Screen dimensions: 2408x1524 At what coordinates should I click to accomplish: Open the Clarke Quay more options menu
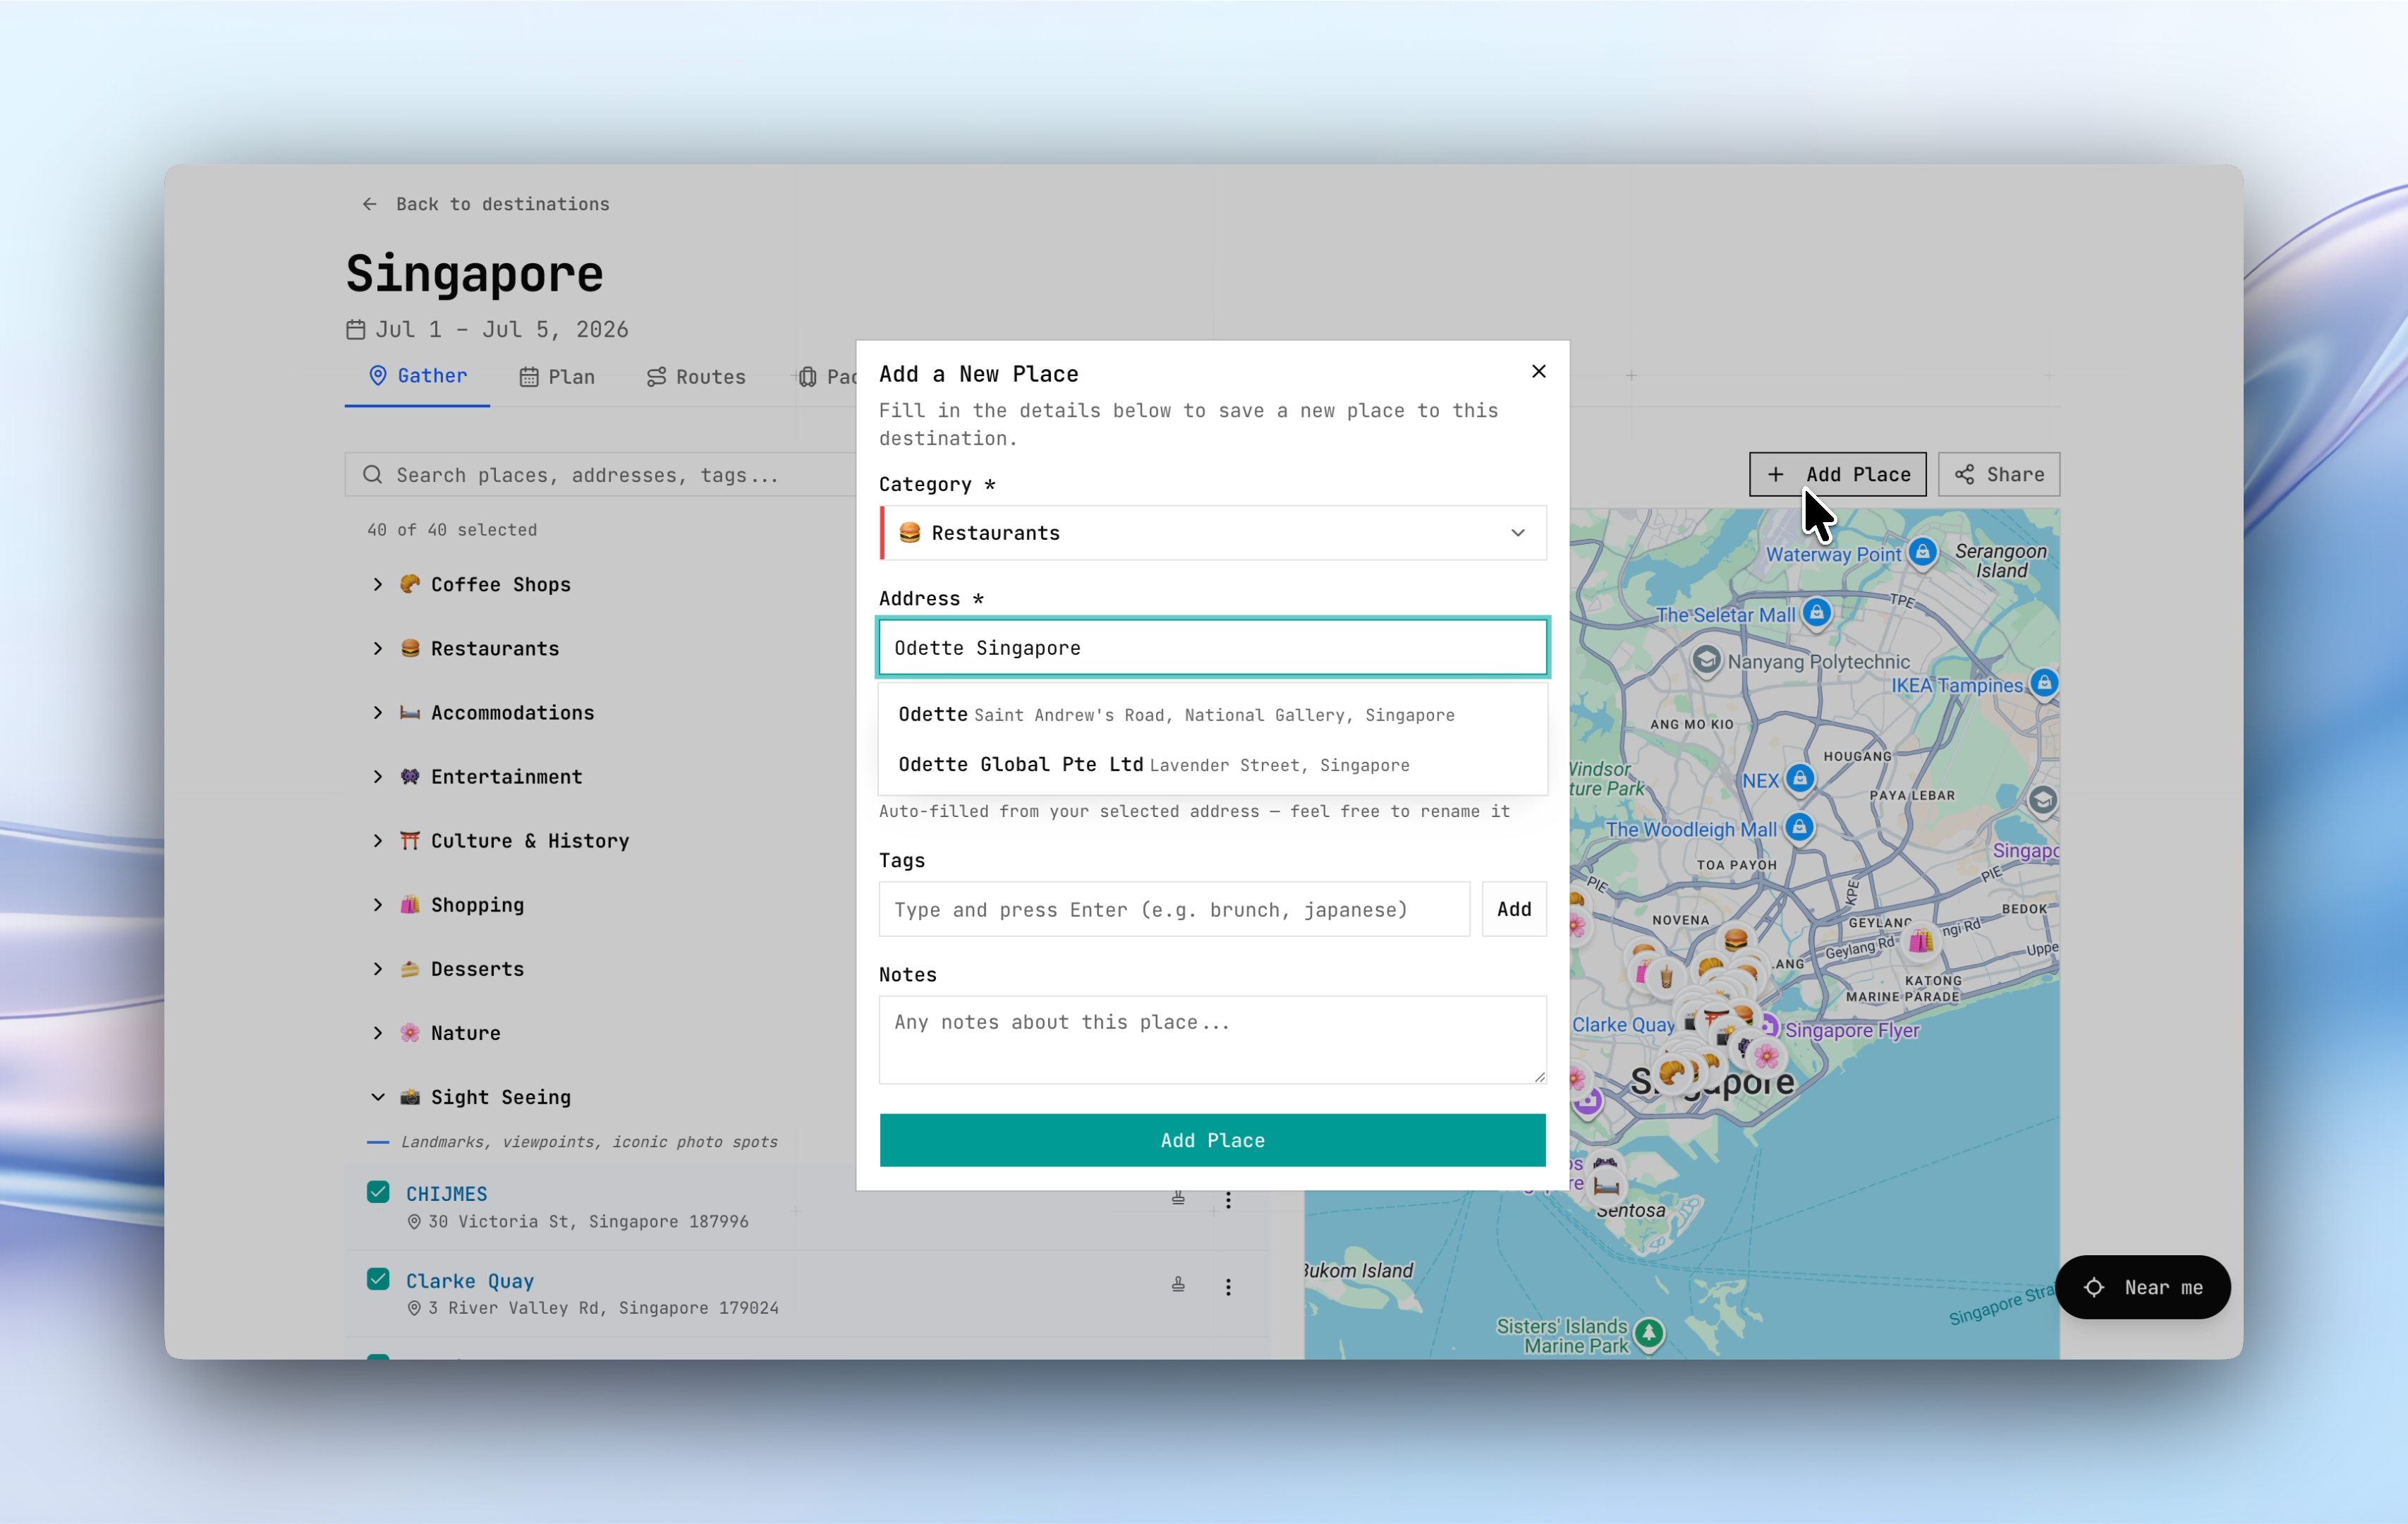click(x=1228, y=1286)
